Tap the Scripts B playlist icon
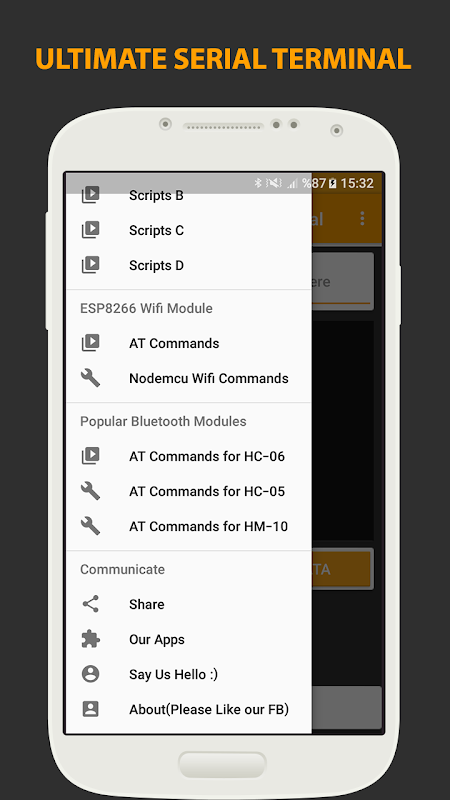The height and width of the screenshot is (800, 450). [90, 195]
